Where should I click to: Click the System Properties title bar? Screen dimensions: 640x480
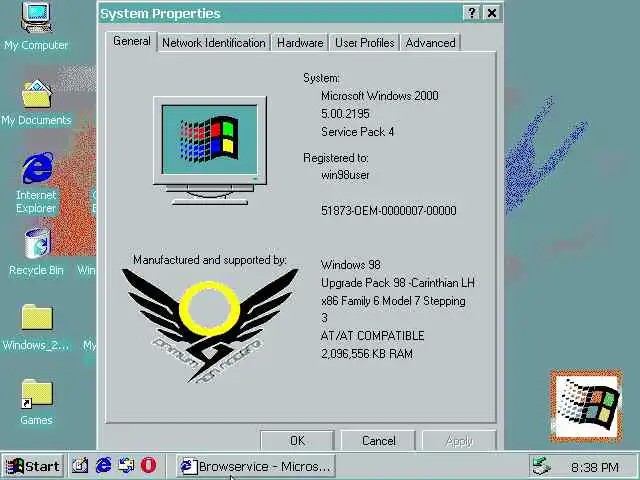click(280, 13)
